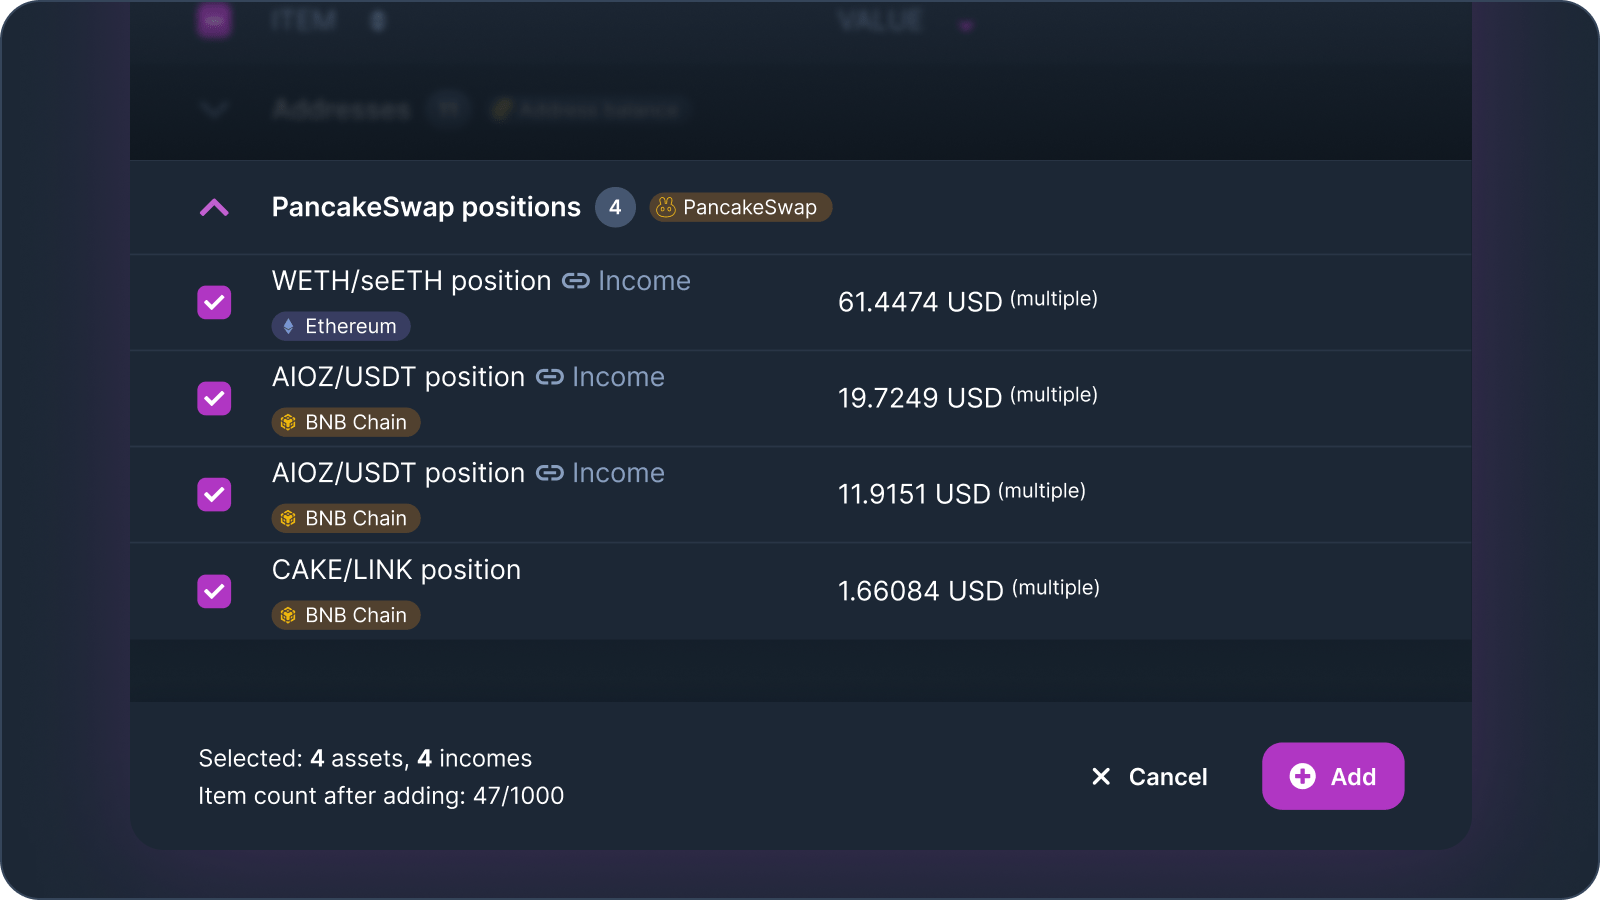Click the PancakeSwap bunny icon

tap(666, 207)
